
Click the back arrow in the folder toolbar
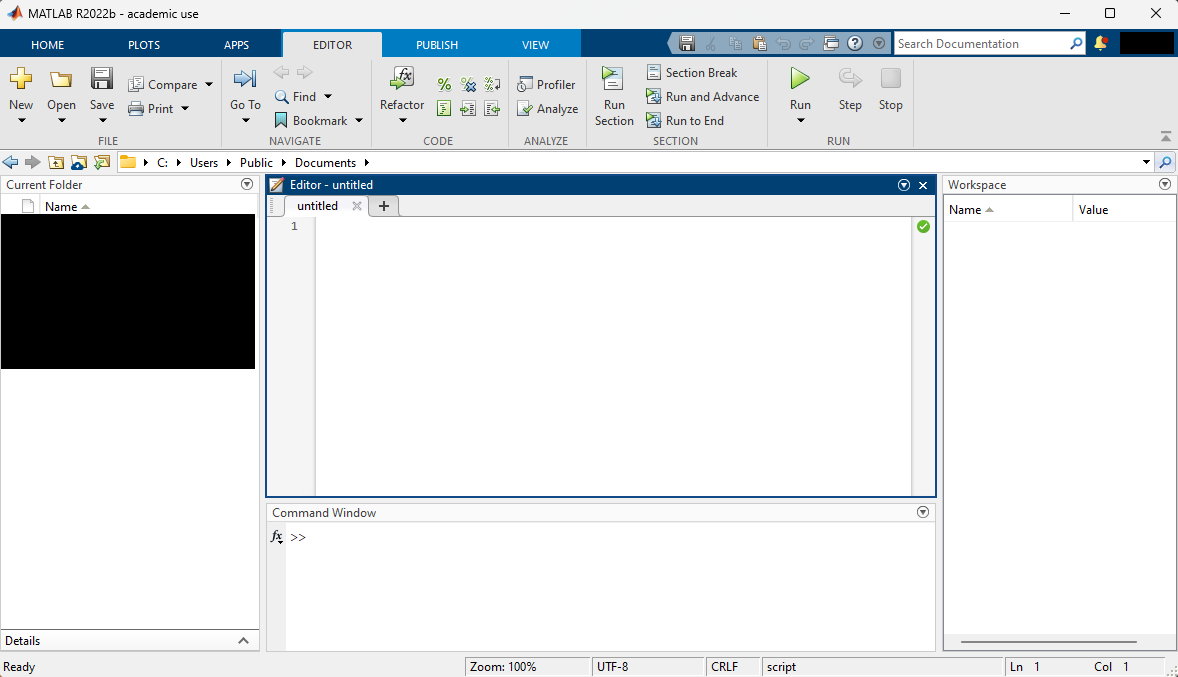coord(11,162)
